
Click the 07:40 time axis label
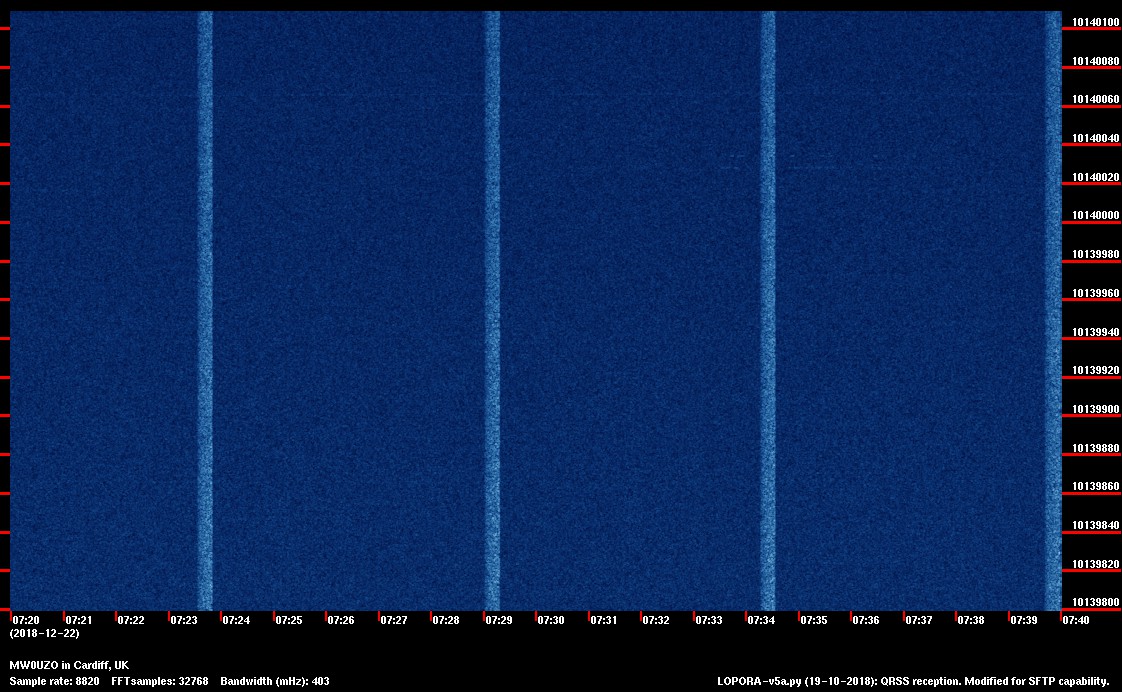pyautogui.click(x=1076, y=620)
